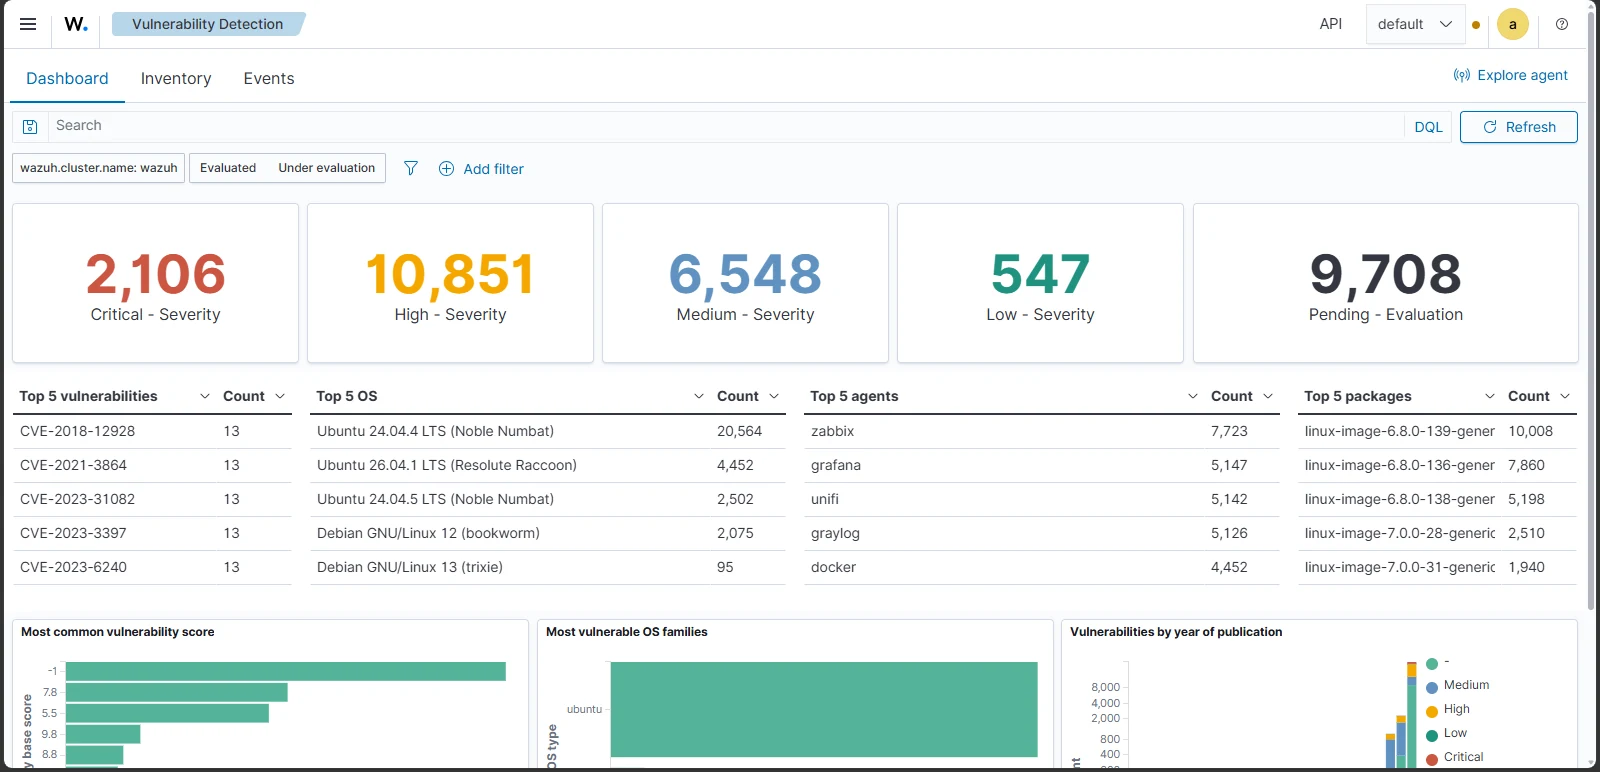Click the funnel filter options icon

coord(411,168)
